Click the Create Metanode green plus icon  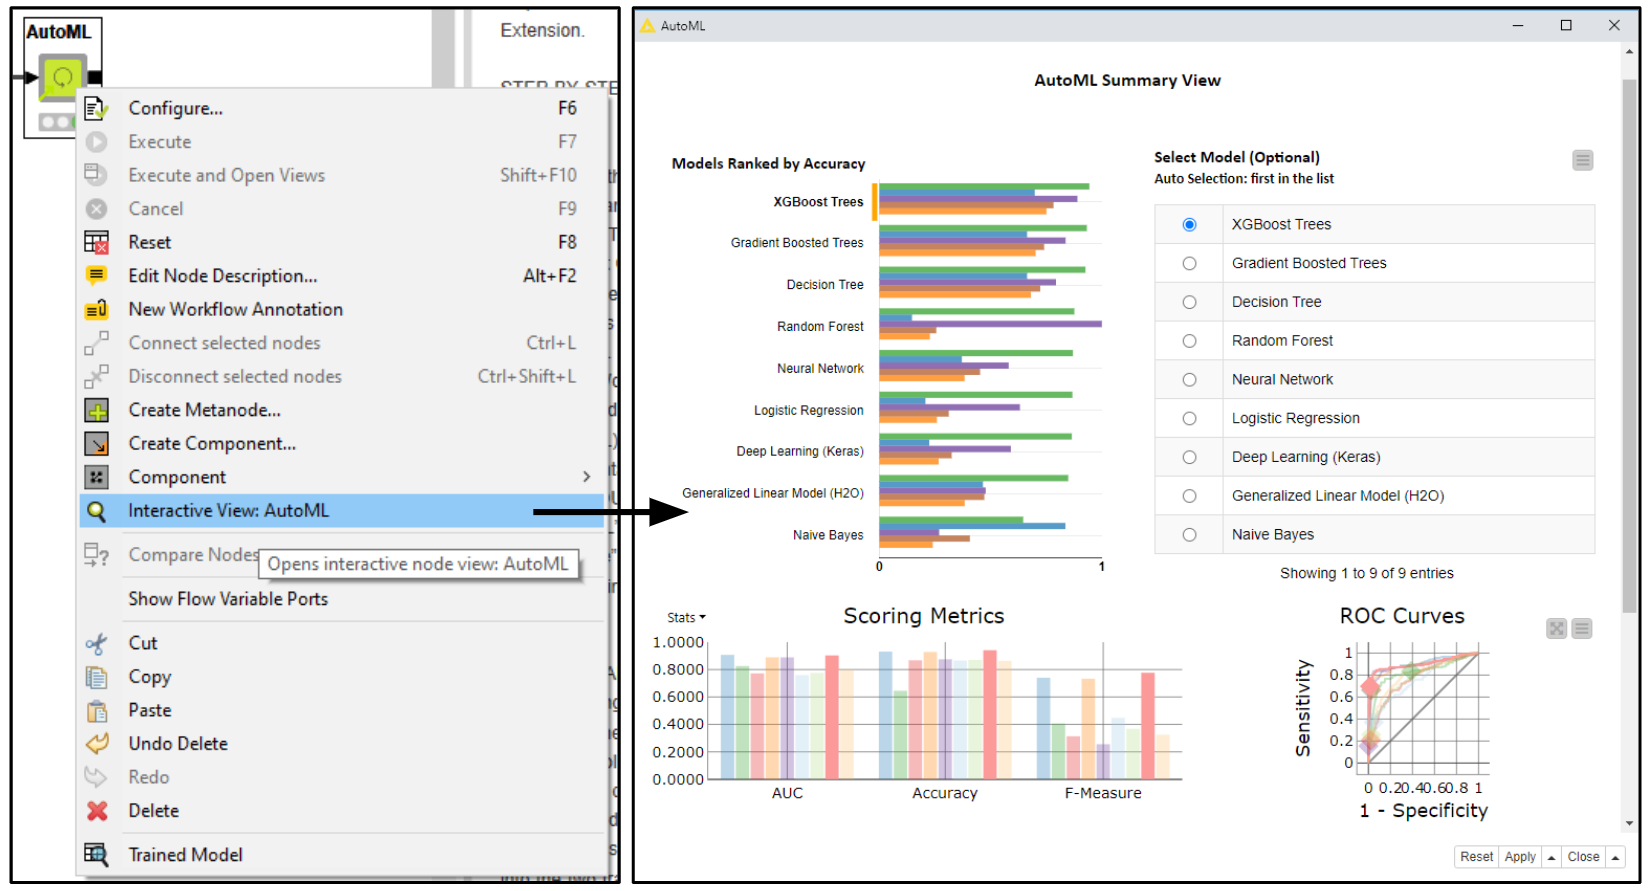pyautogui.click(x=96, y=410)
